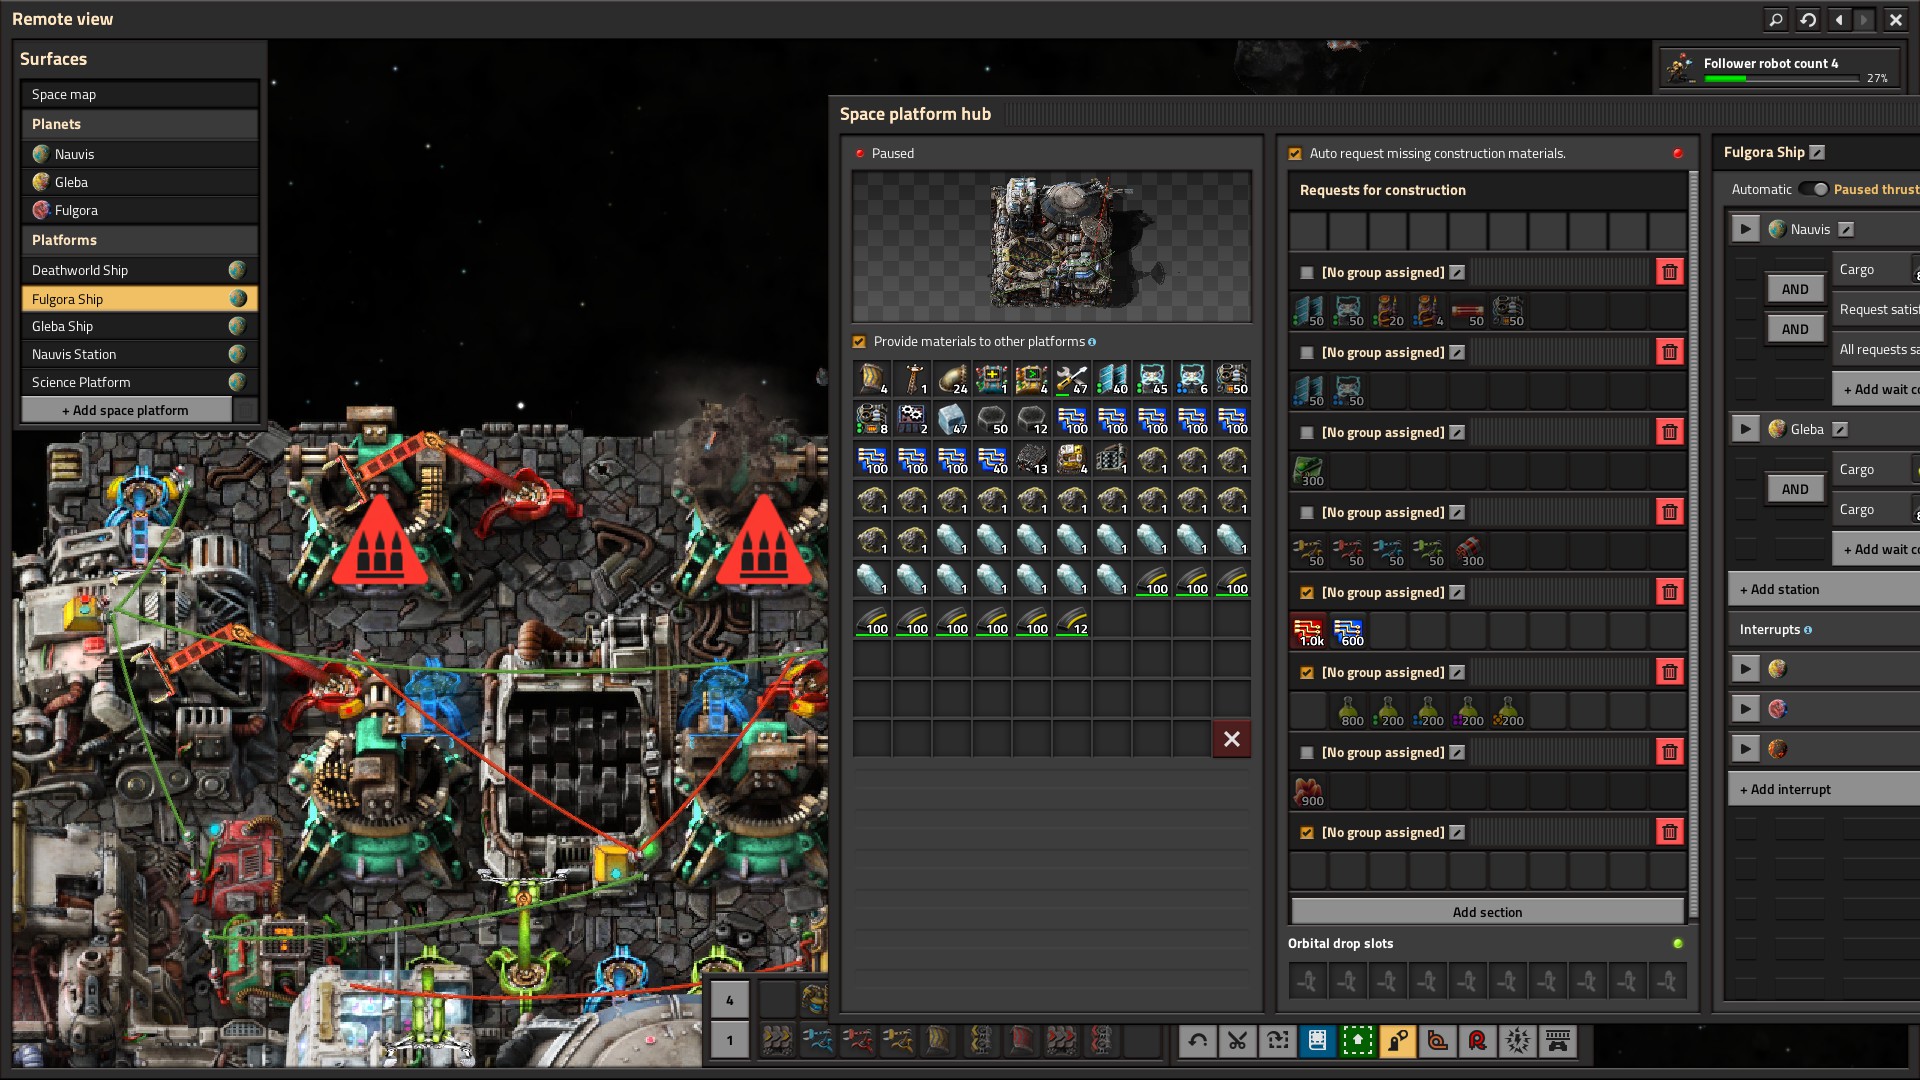Edit the Gleba station entry
1920x1080 pixels.
click(1840, 429)
